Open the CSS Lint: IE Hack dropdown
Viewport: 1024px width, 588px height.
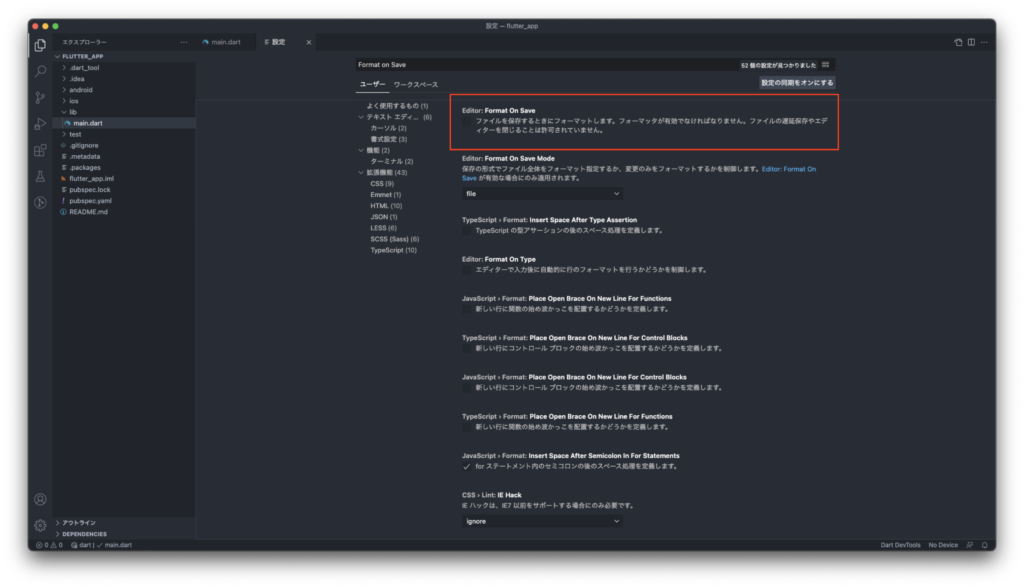[543, 520]
